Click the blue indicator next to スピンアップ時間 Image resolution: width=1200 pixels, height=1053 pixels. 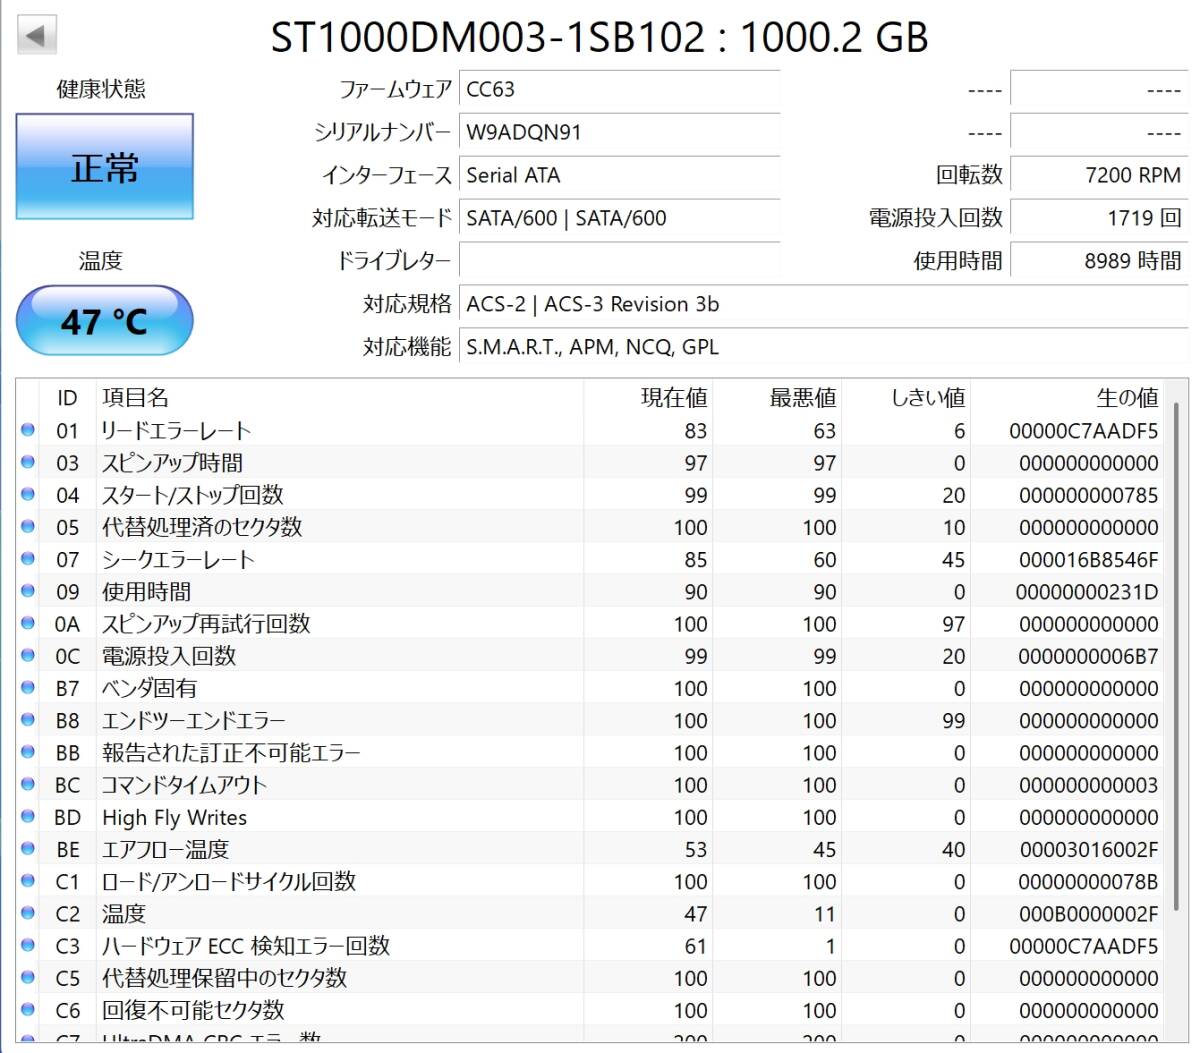click(x=29, y=462)
